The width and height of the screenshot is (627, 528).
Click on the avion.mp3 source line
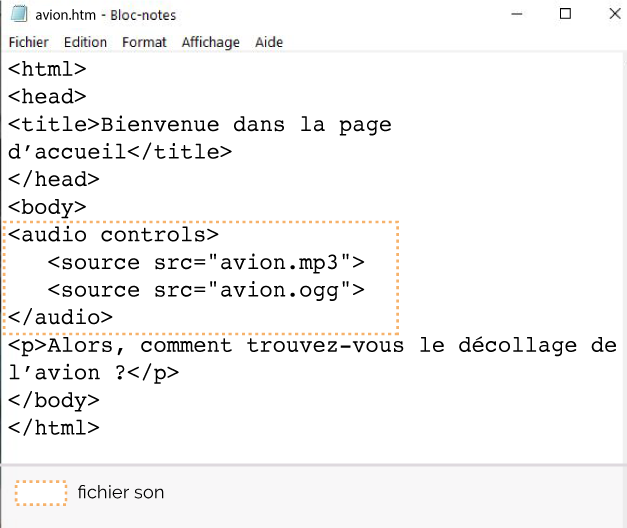coord(206,263)
